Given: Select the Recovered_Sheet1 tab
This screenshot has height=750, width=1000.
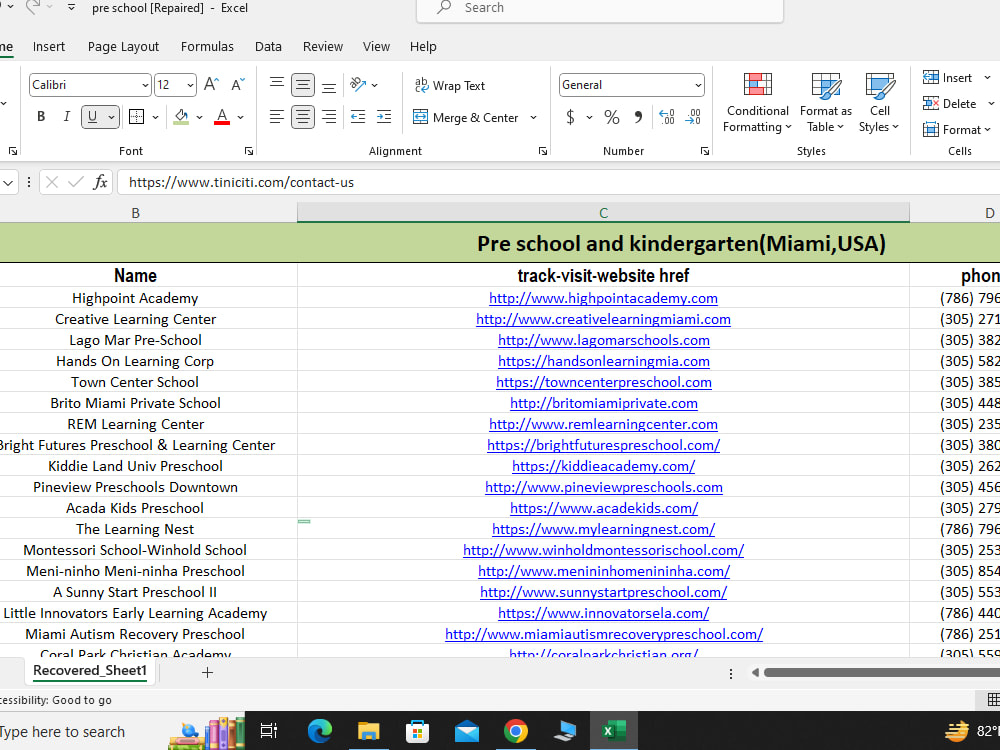Looking at the screenshot, I should (x=90, y=671).
